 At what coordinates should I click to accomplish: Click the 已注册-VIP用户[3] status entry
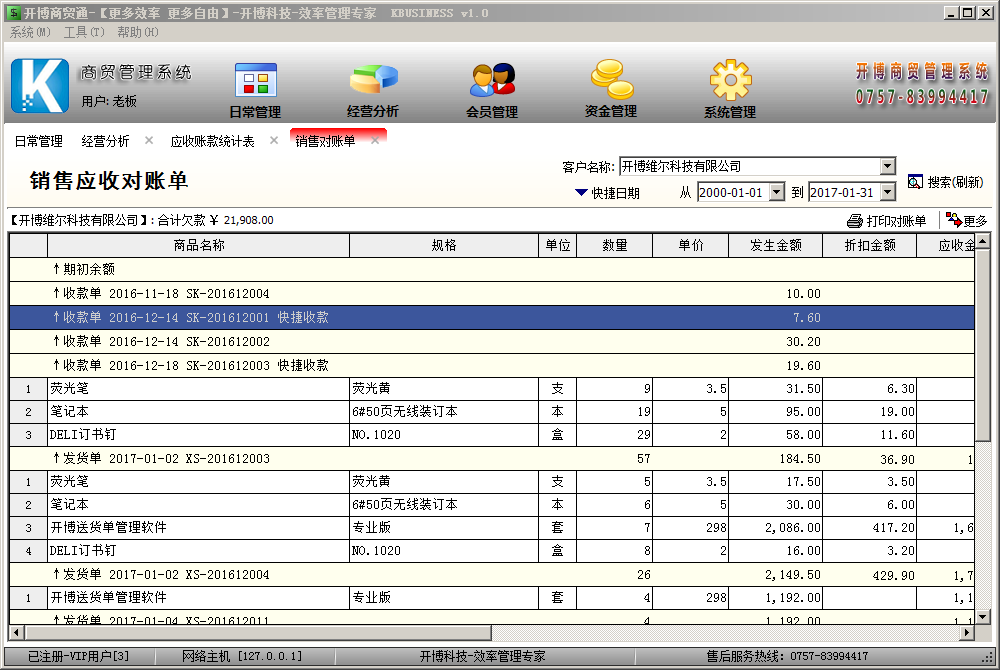78,656
